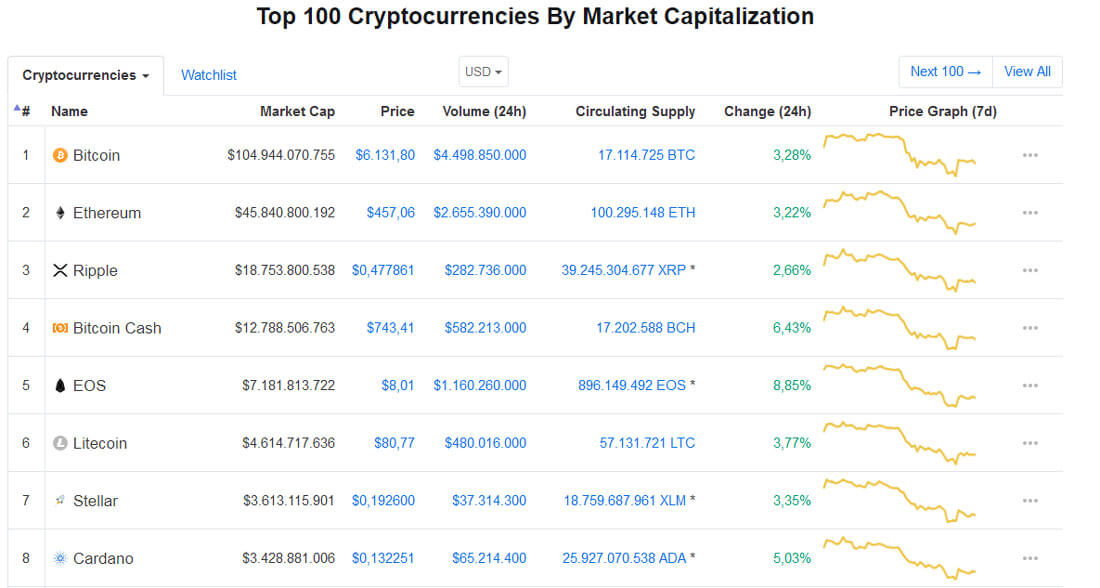Click the Bitcoin coin logo
The width and height of the screenshot is (1100, 588).
[x=61, y=155]
